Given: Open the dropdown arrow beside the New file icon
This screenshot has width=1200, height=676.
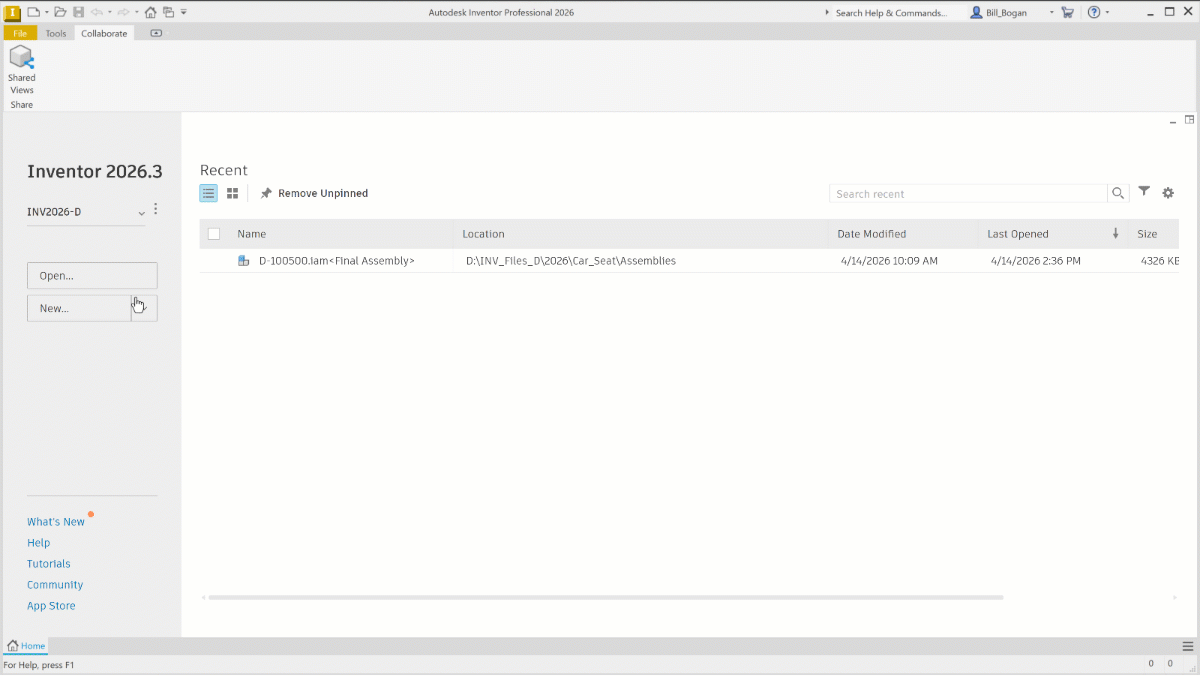Looking at the screenshot, I should click(x=45, y=13).
